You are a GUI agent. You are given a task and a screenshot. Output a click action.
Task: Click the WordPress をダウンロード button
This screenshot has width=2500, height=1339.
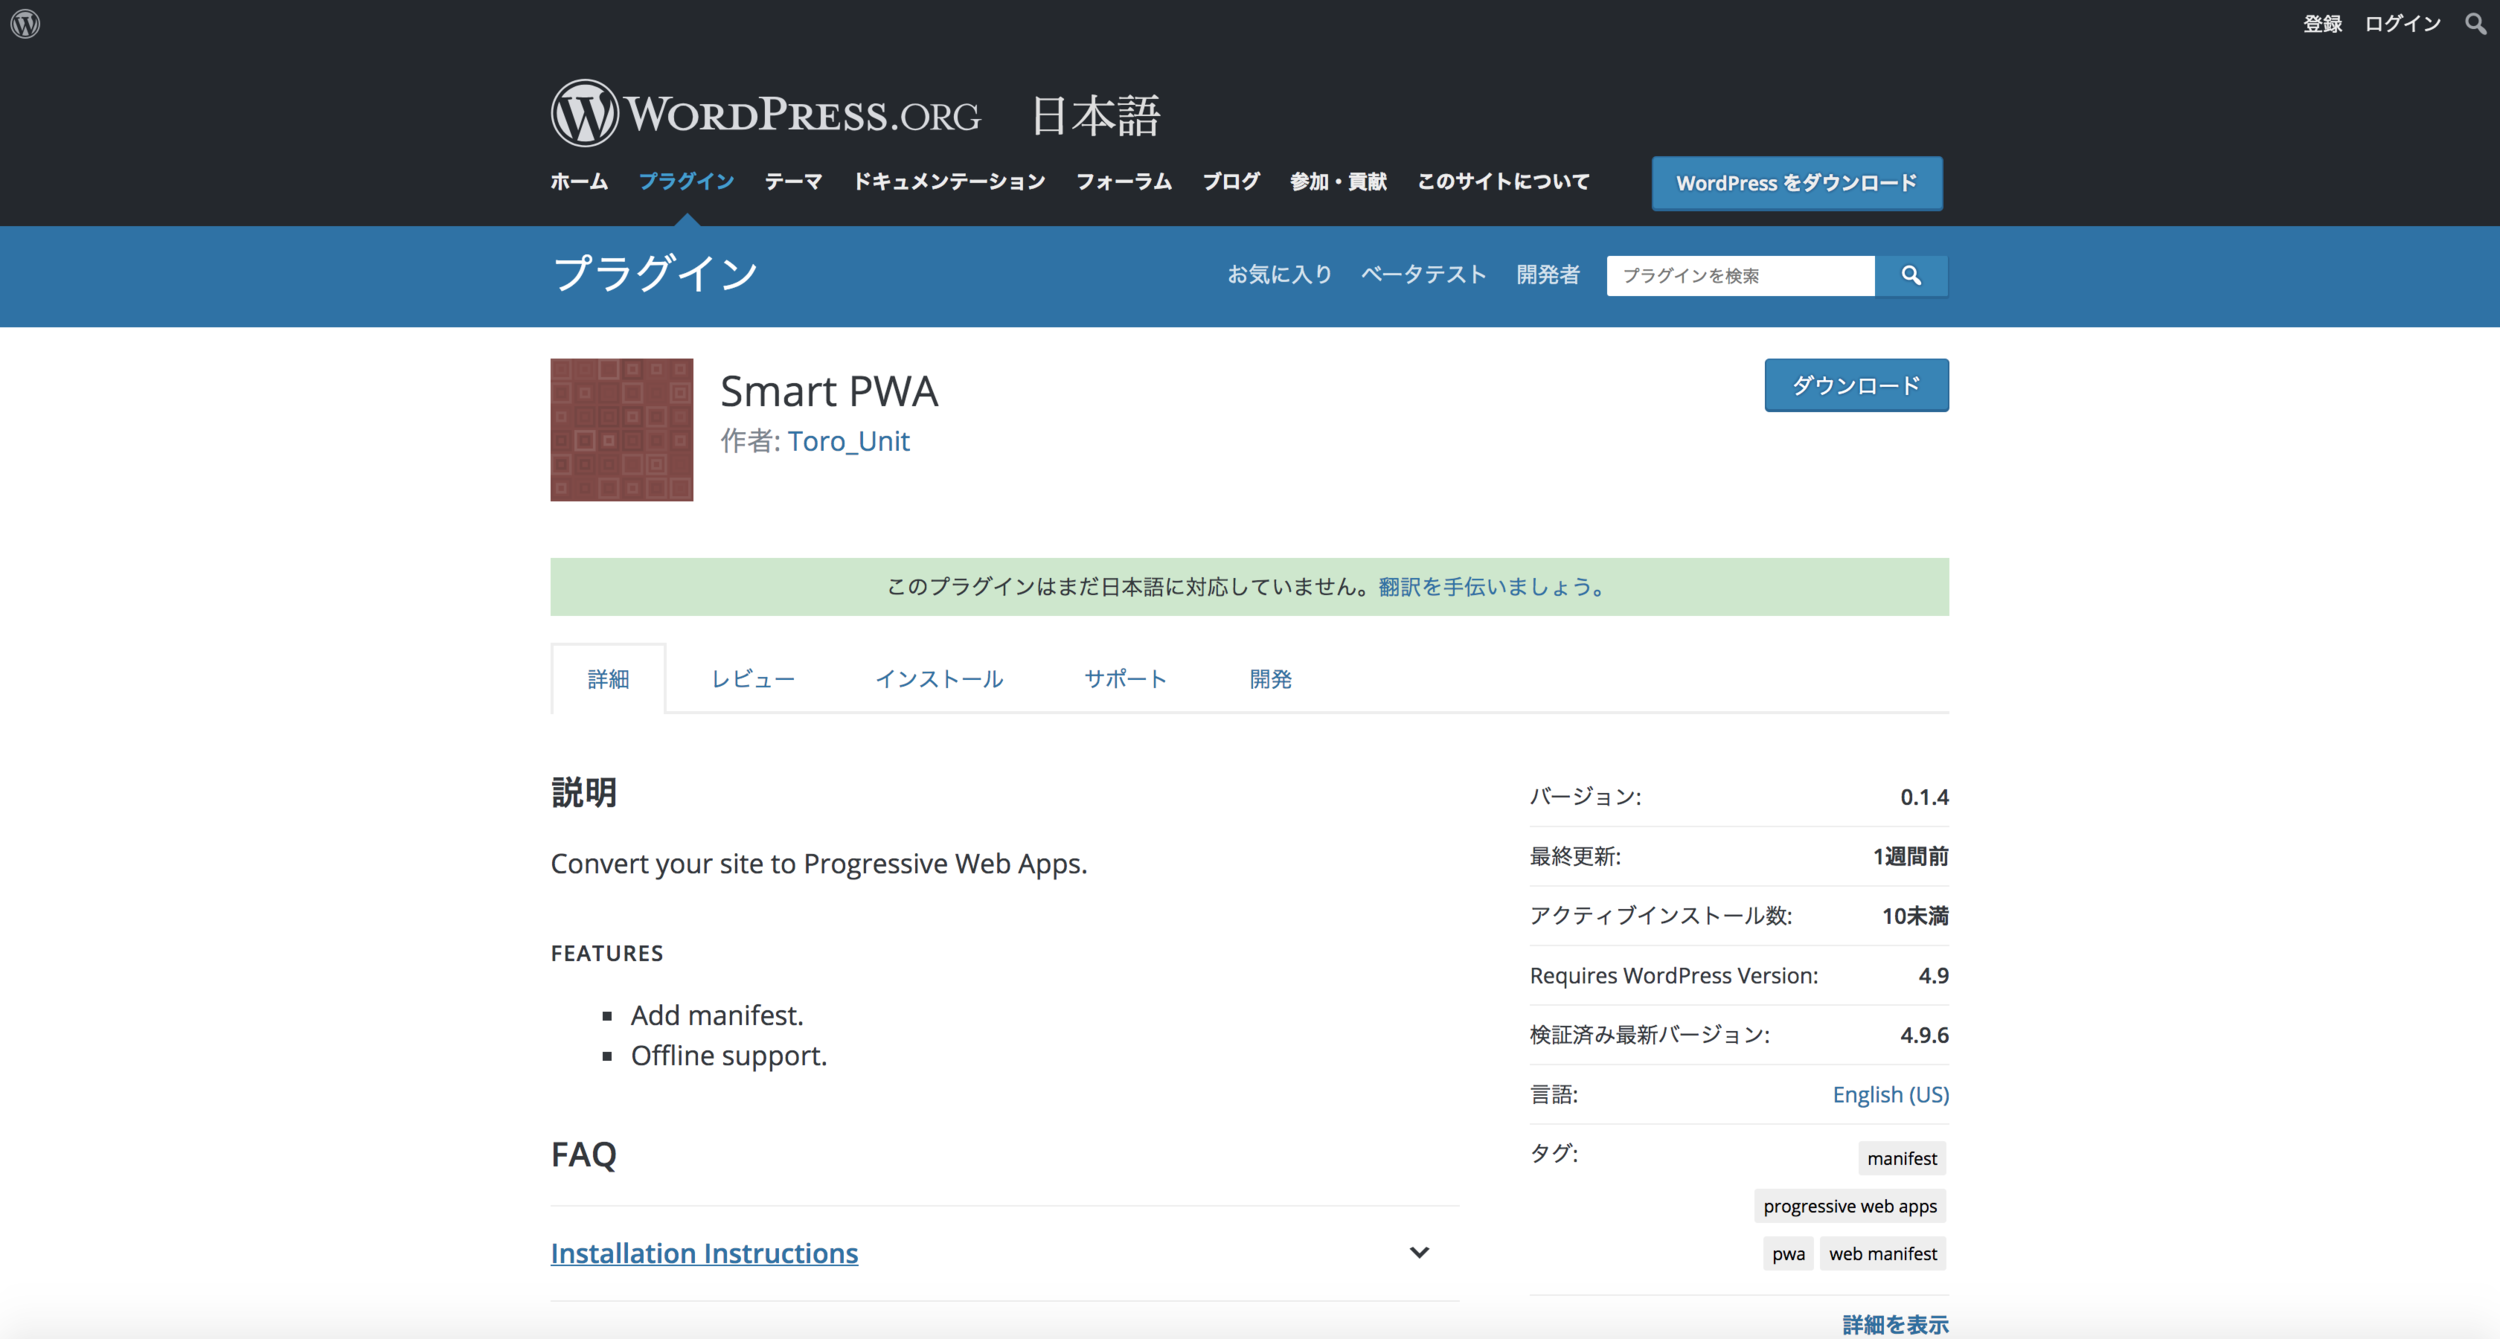click(x=1796, y=183)
